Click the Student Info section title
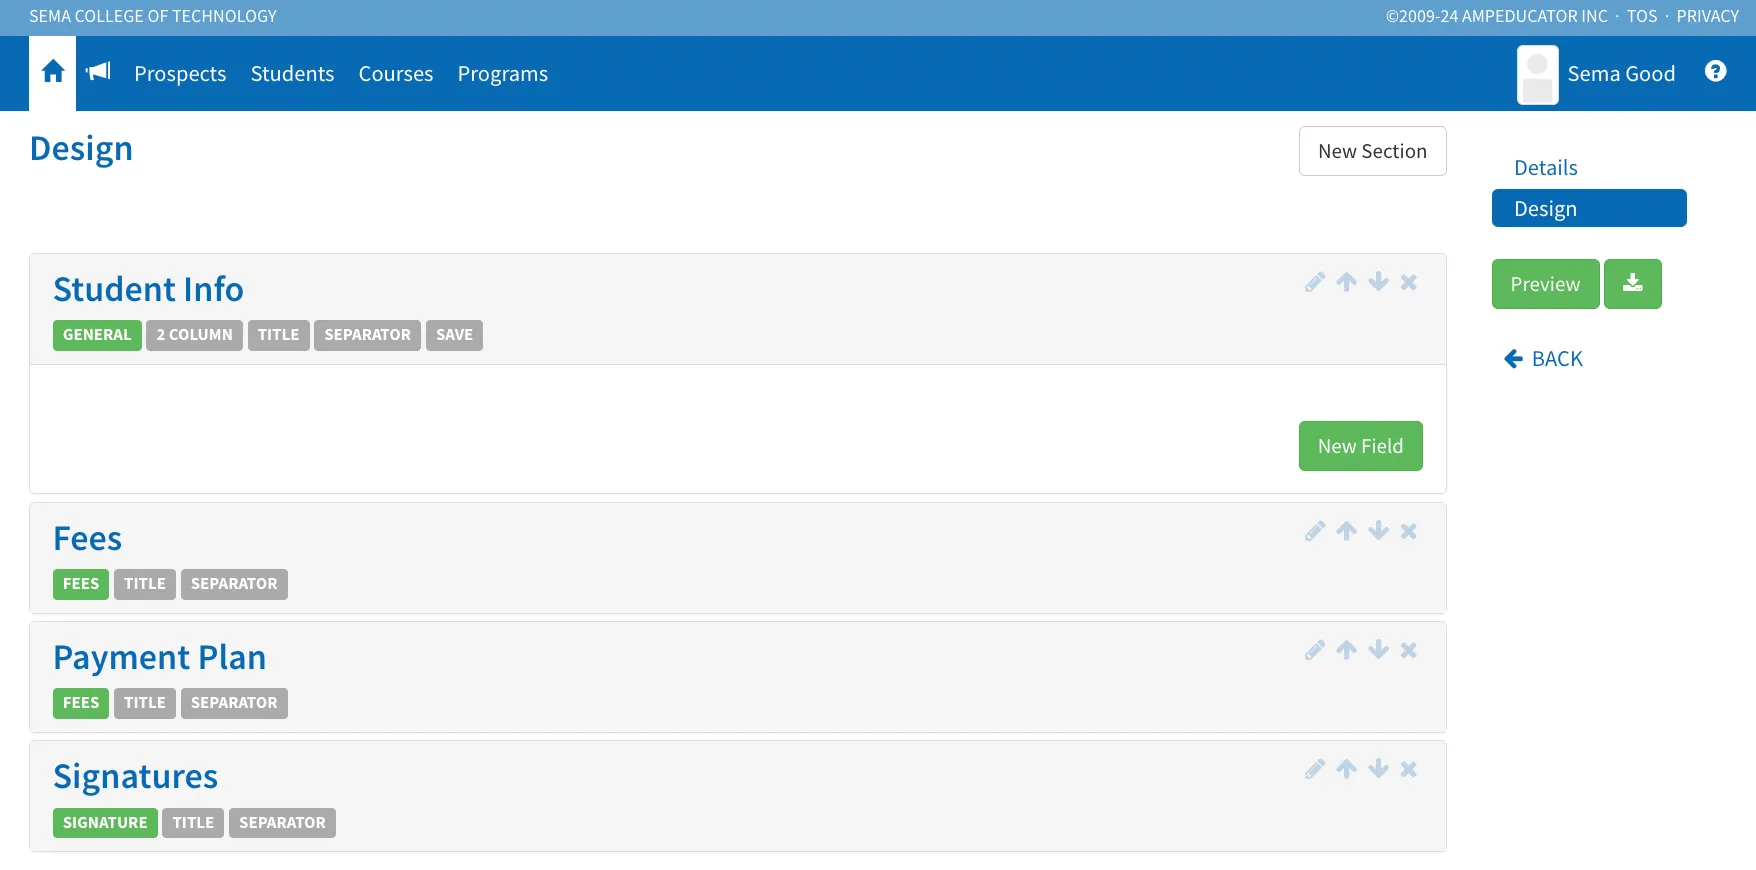This screenshot has width=1756, height=870. (148, 289)
